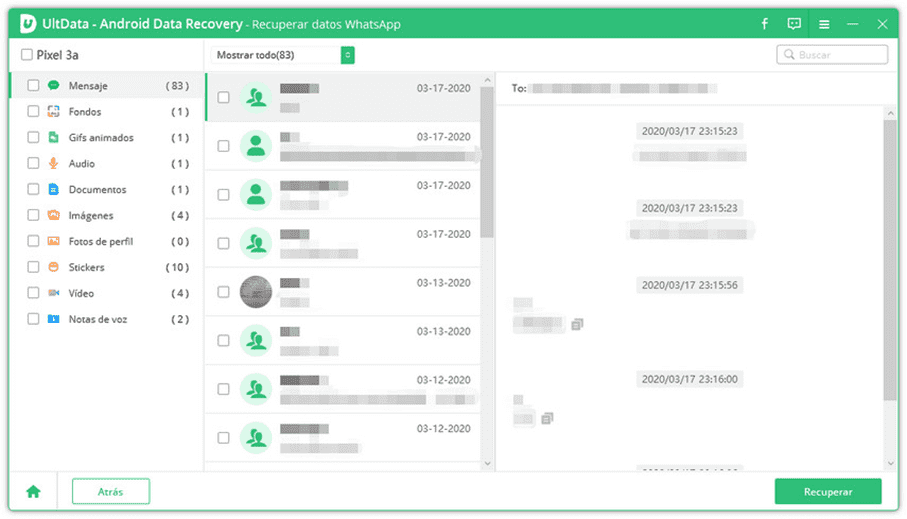Check the Stickers category checkbox
907x519 pixels.
coord(34,267)
